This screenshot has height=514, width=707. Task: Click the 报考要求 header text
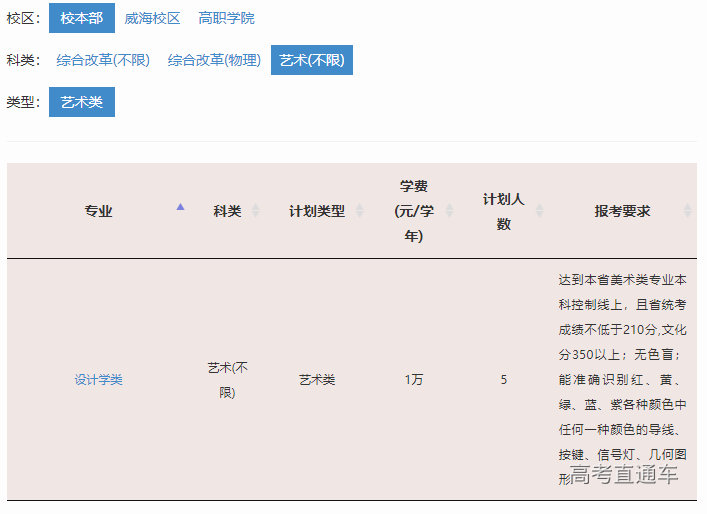[622, 211]
